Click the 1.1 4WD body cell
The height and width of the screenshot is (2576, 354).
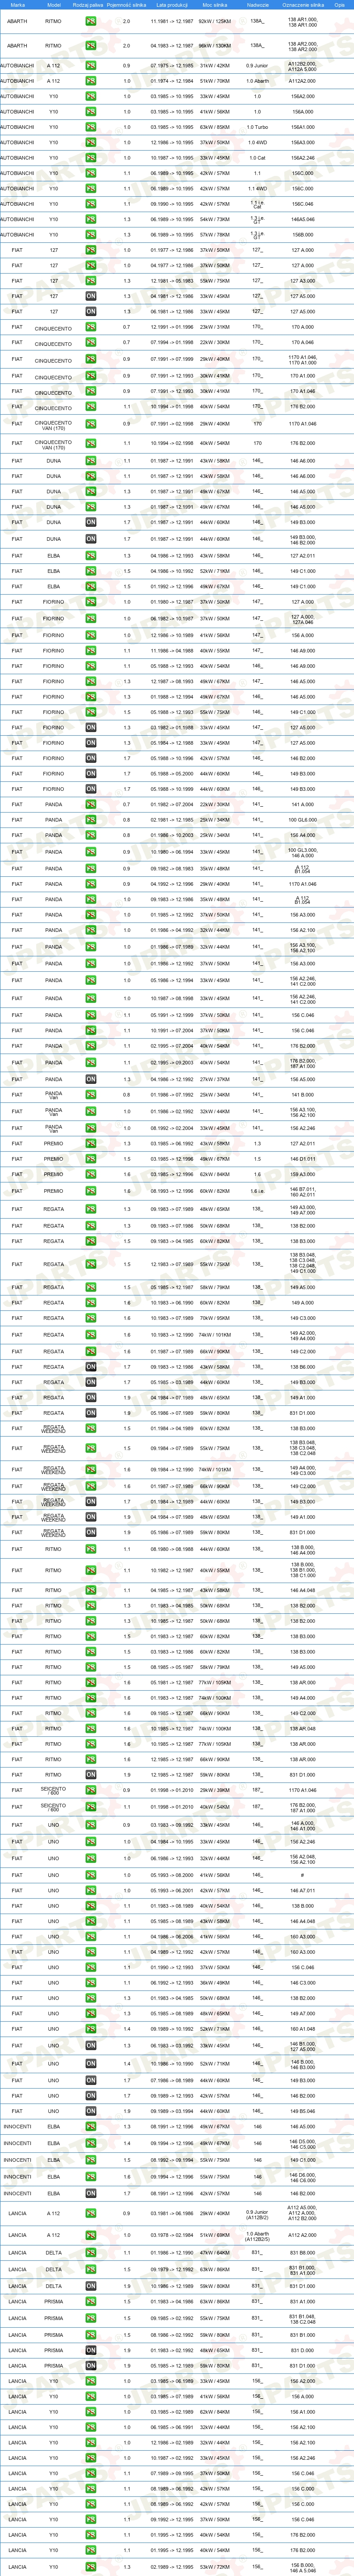257,188
